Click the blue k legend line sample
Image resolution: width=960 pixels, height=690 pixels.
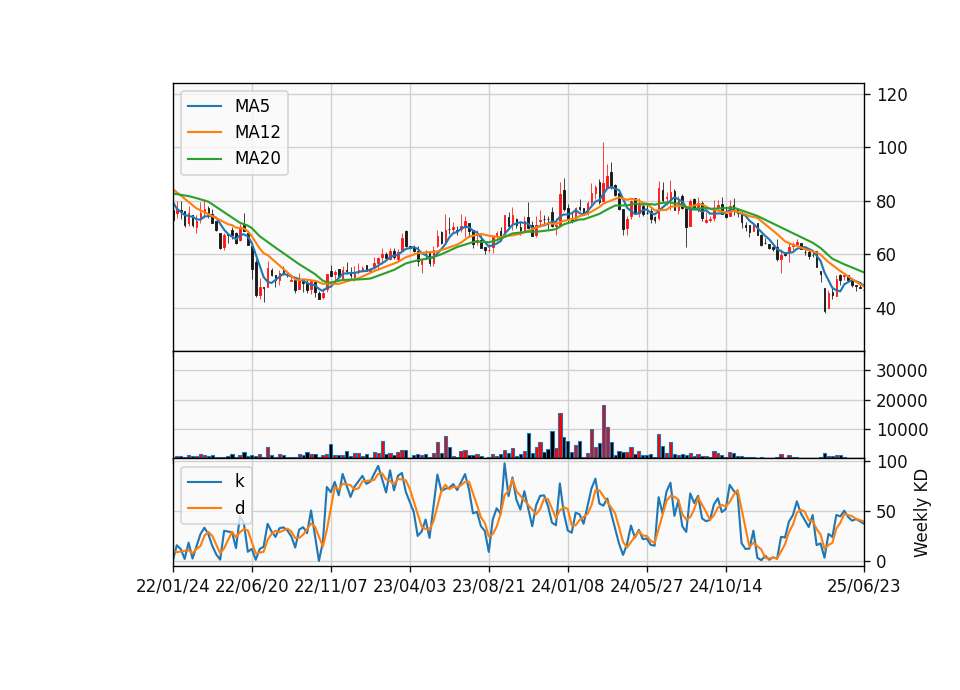[204, 482]
